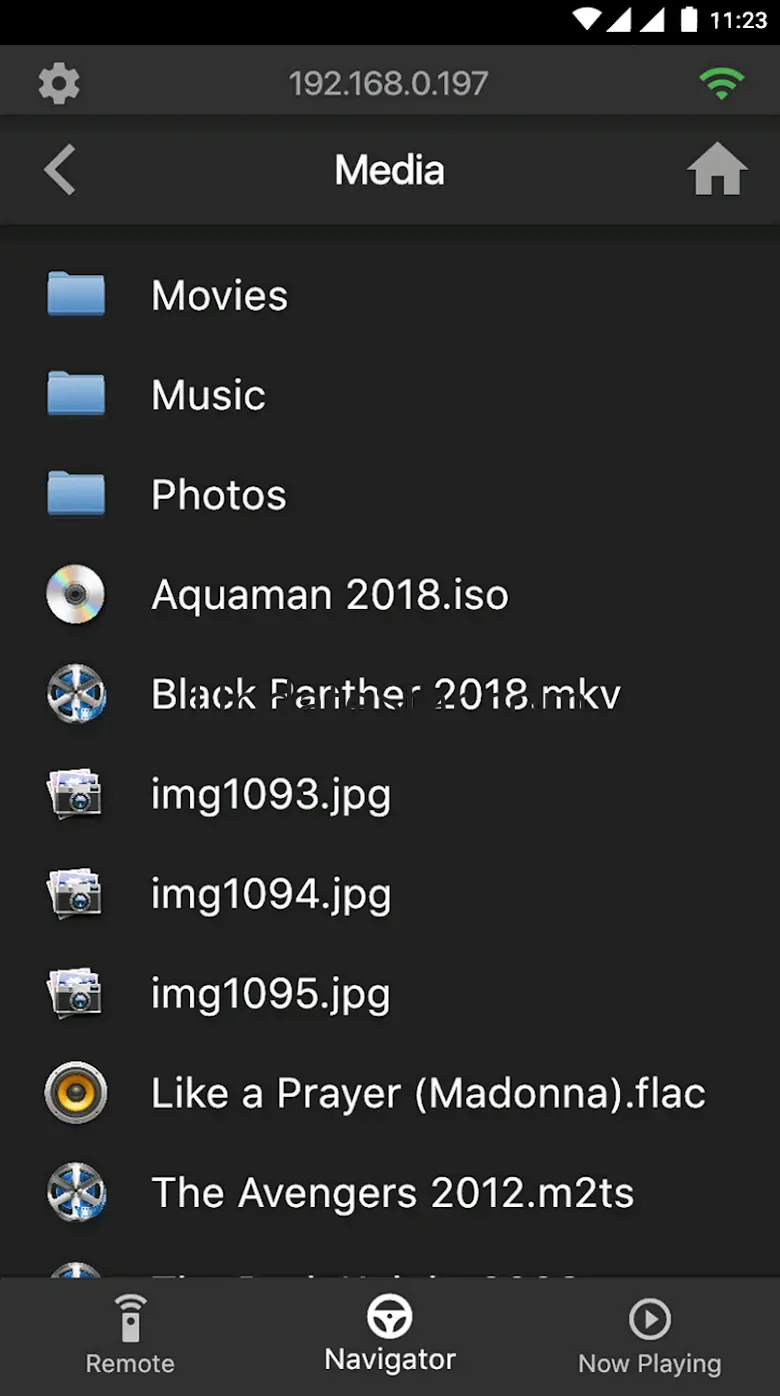
Task: Click the speaker icon for Like a Prayer
Action: point(76,1093)
